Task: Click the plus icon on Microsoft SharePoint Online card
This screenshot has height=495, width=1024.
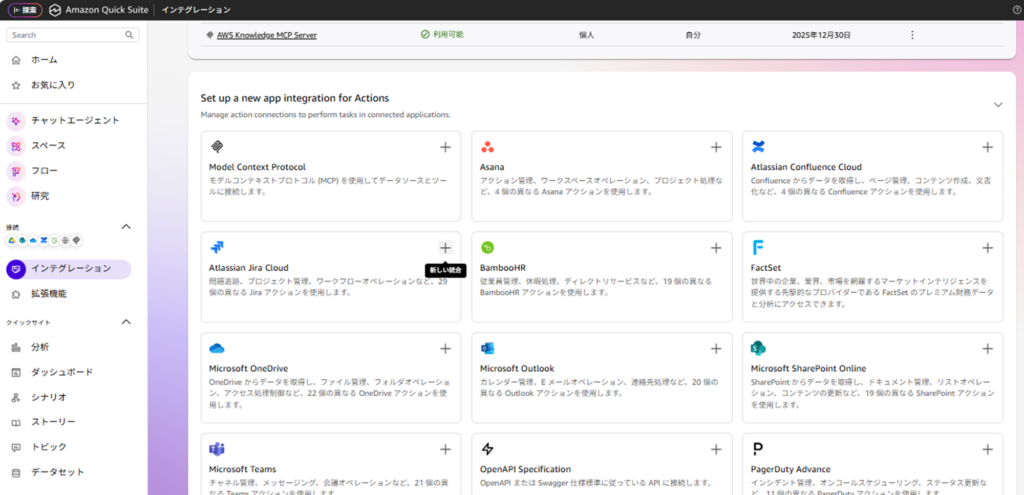Action: [987, 349]
